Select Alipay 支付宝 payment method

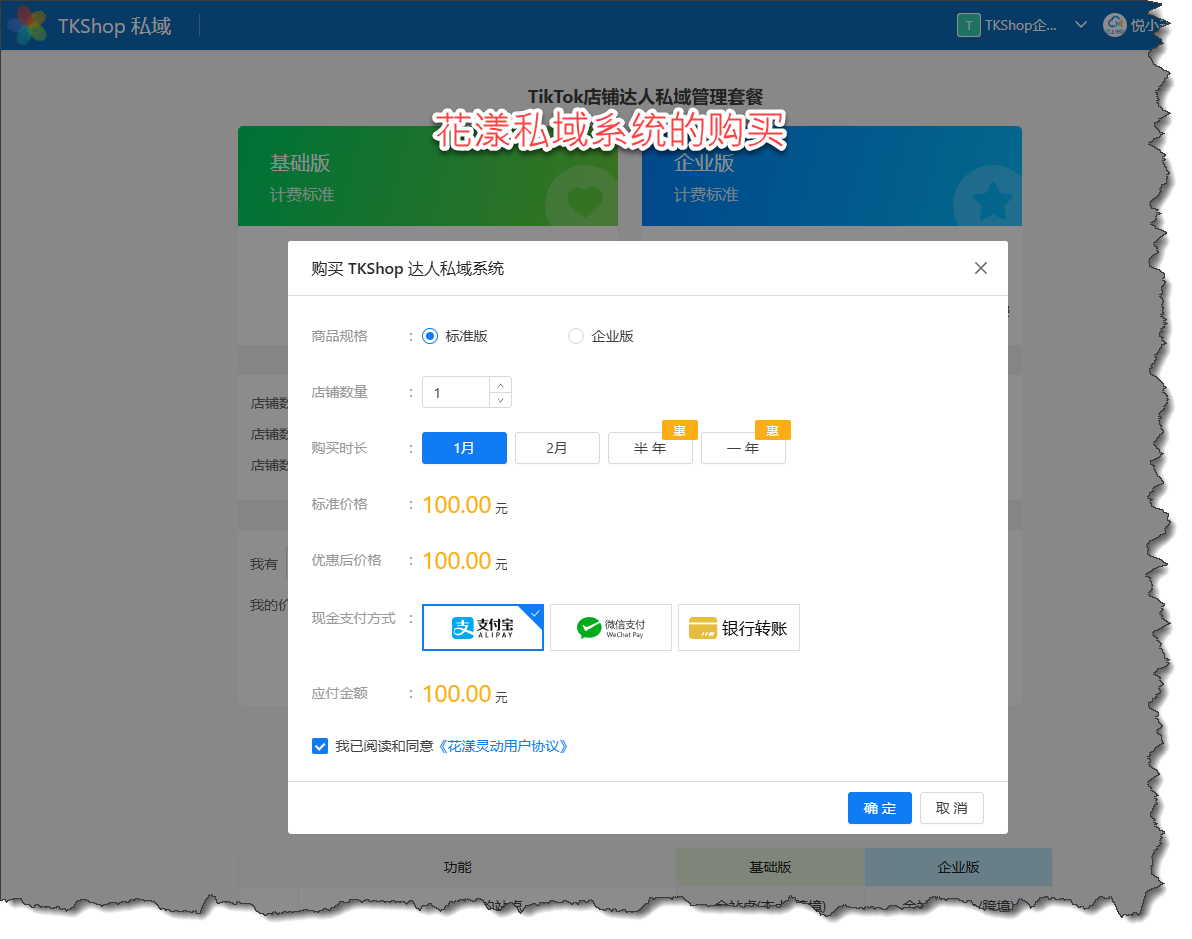(483, 627)
